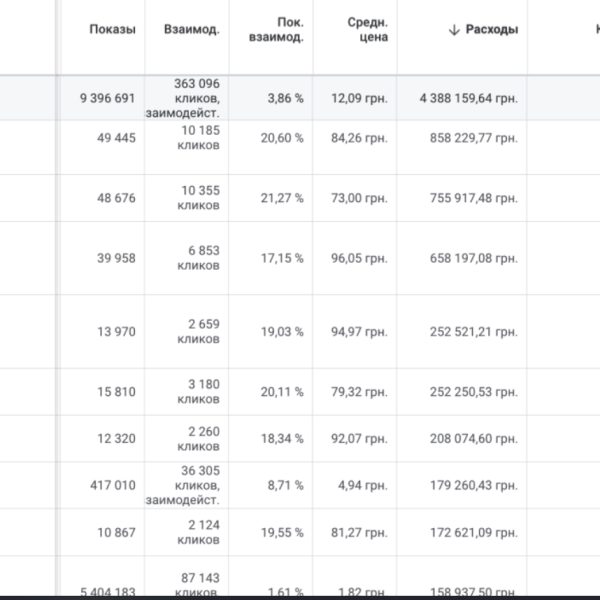Select the 17,15 % rate cell

(281, 258)
